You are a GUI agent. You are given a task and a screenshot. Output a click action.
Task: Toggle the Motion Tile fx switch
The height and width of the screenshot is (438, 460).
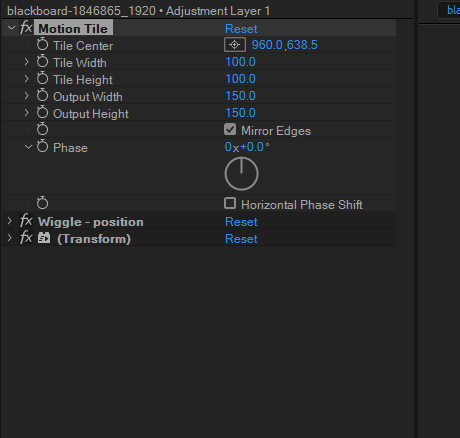click(x=26, y=28)
